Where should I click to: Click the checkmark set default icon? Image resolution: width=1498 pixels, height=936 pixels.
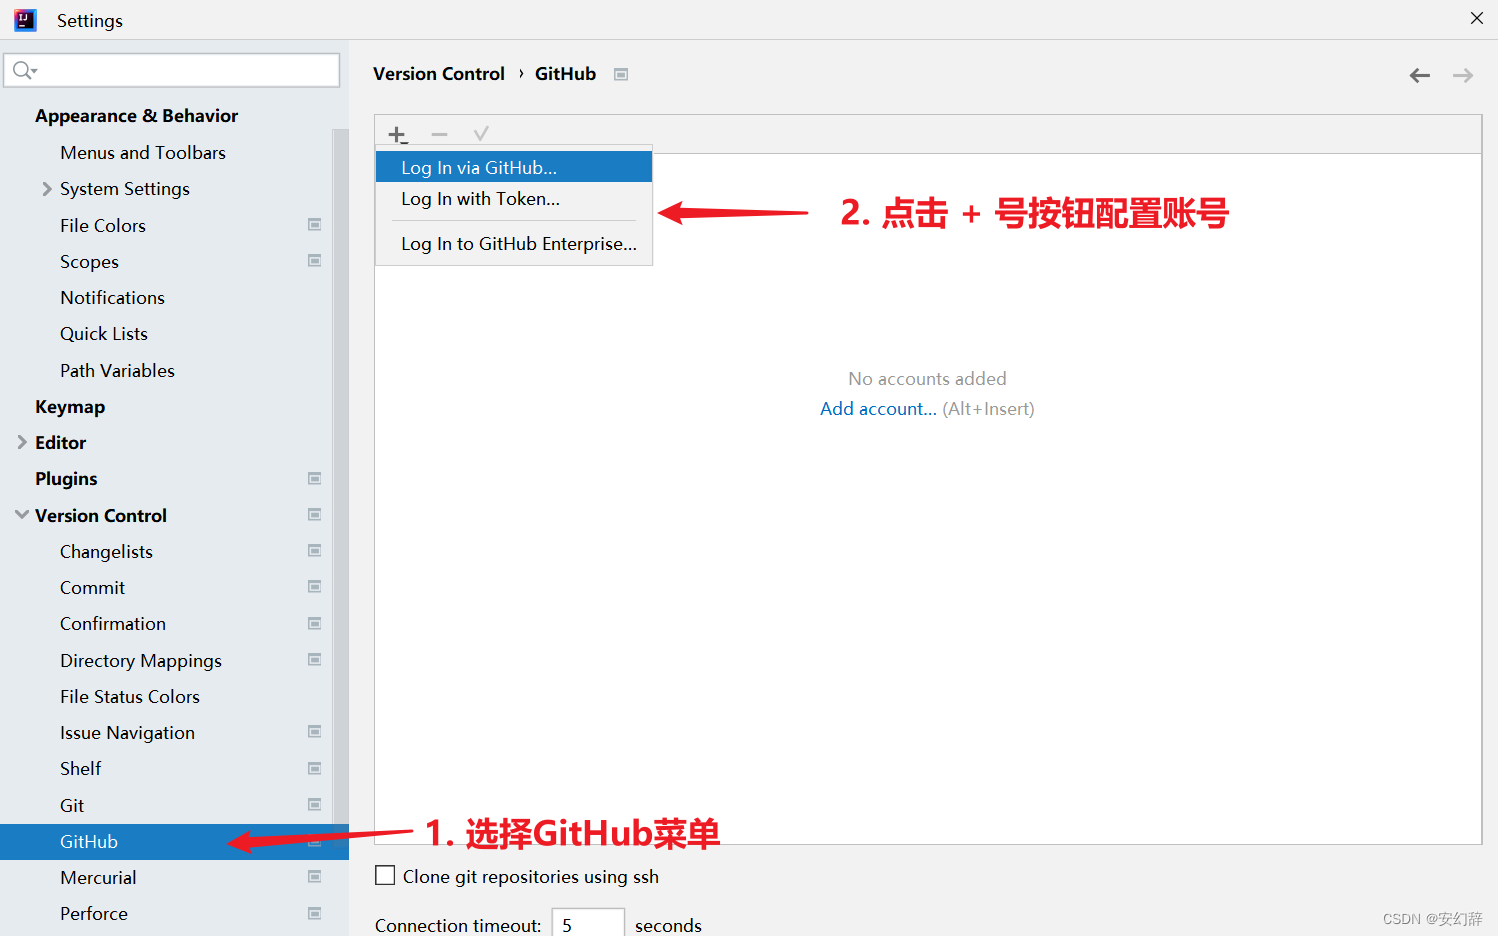coord(481,134)
